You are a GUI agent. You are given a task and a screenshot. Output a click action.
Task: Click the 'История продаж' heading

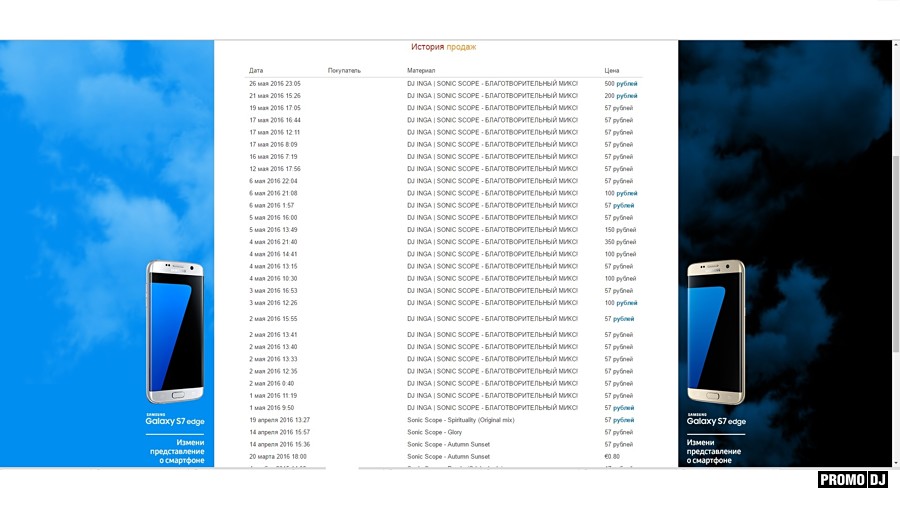point(443,47)
